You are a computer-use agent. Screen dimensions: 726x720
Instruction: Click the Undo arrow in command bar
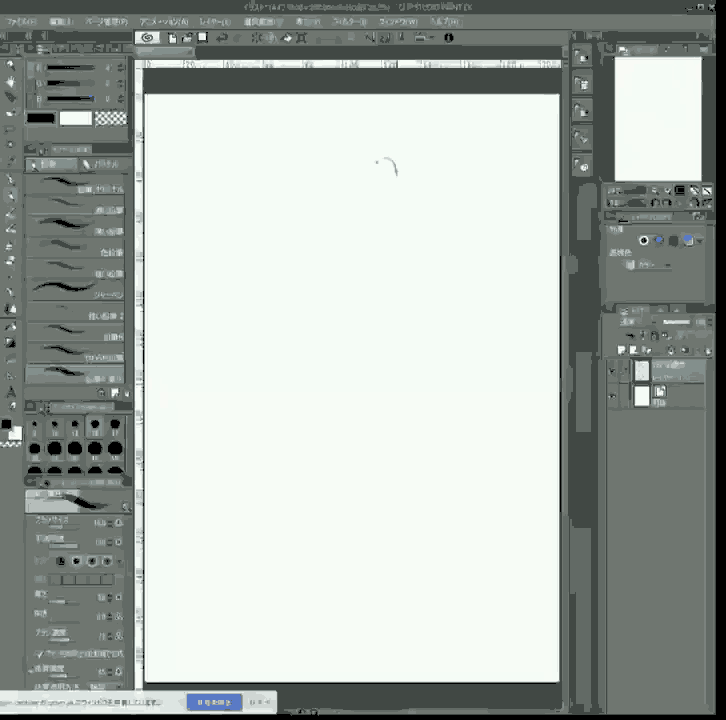(x=222, y=38)
